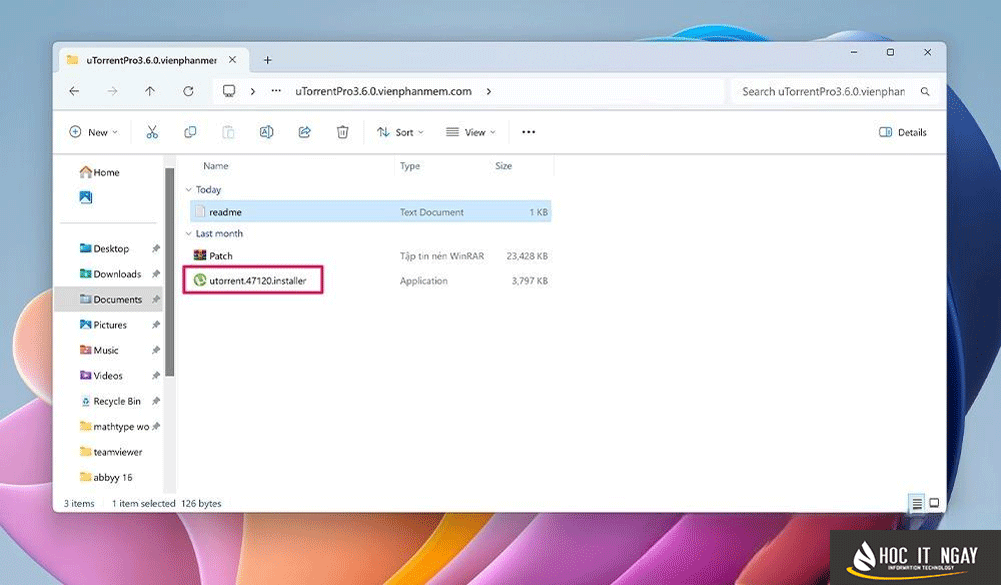Add a new tab
Screen dimensions: 1001x585
[267, 60]
